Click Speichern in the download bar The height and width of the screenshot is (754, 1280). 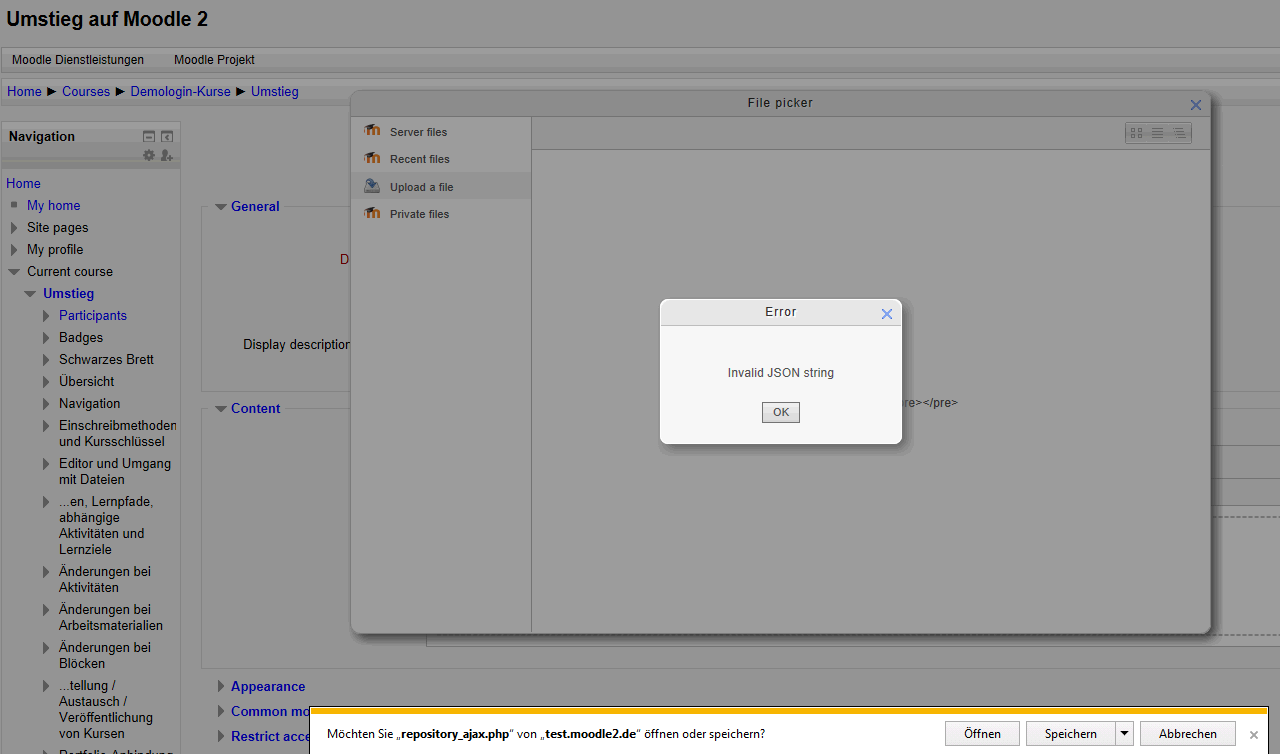click(x=1070, y=733)
